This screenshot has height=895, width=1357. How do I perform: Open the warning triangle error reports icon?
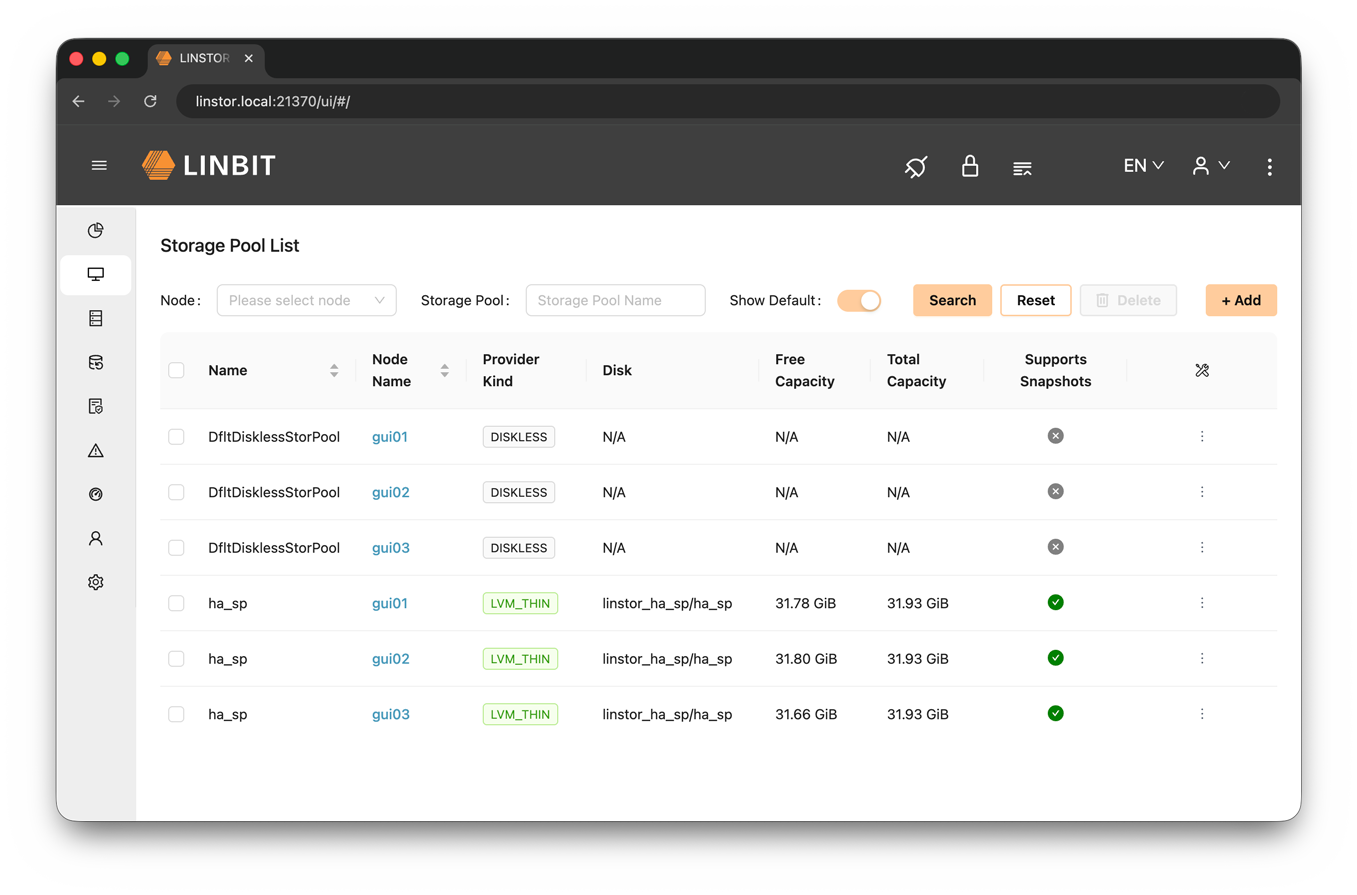coord(96,451)
